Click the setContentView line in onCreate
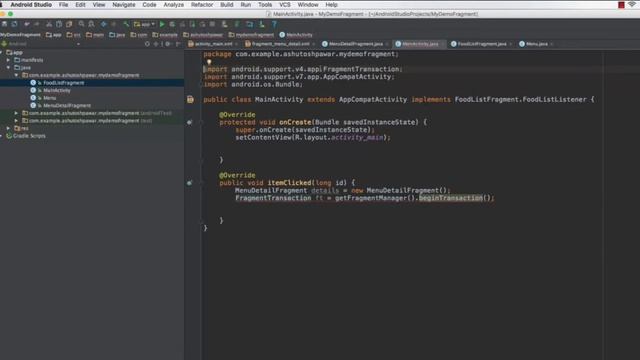 (313, 138)
